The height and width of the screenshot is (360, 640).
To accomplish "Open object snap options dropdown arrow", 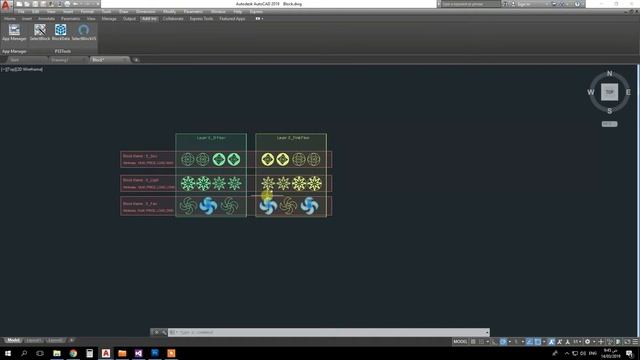I will [544, 342].
